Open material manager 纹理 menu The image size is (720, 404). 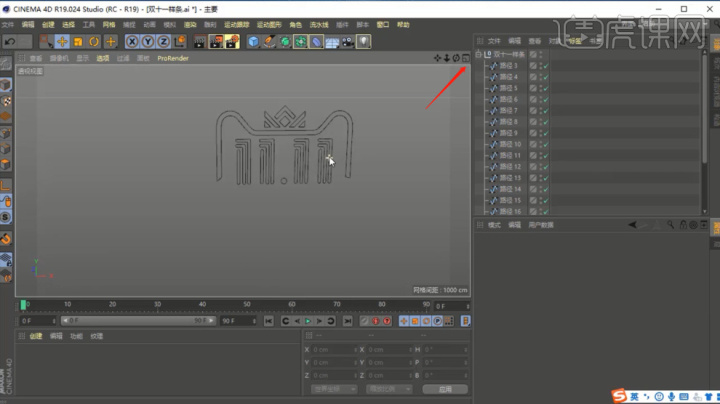coord(96,336)
